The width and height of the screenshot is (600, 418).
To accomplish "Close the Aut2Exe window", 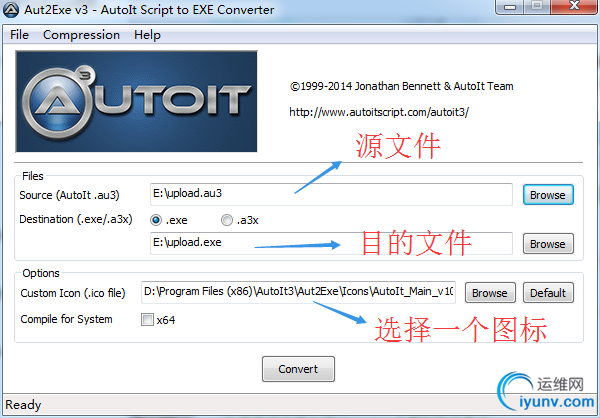I will (574, 6).
